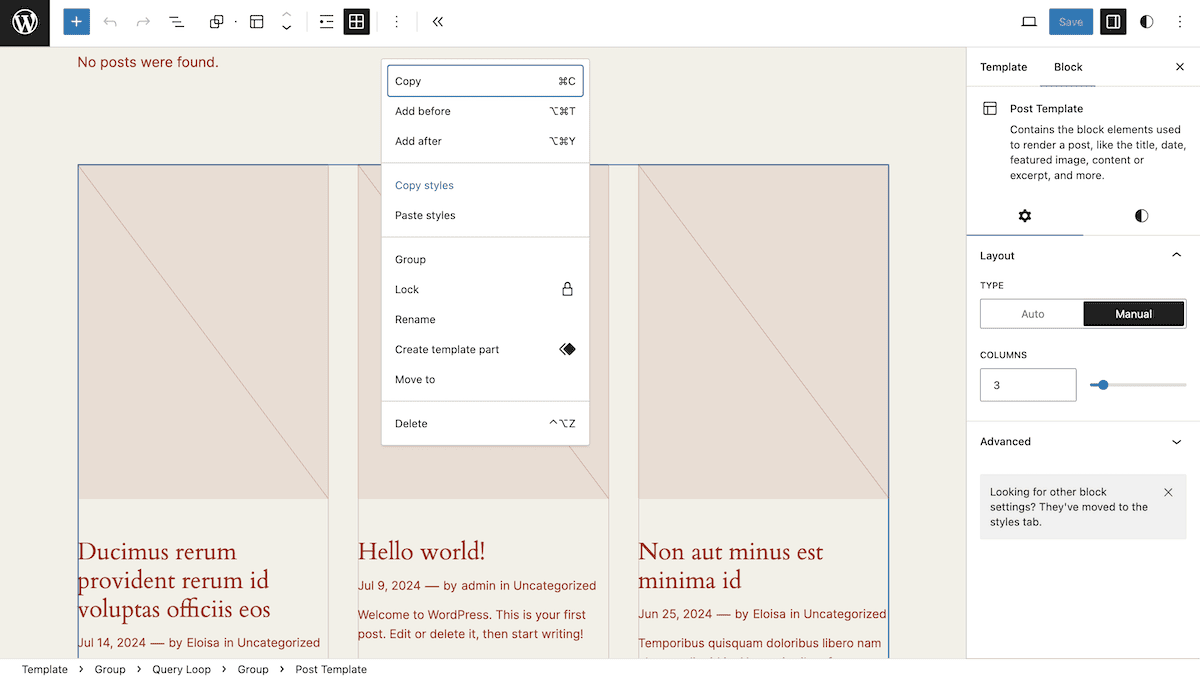Open the preview device icon near Save
Image resolution: width=1200 pixels, height=679 pixels.
point(1029,21)
